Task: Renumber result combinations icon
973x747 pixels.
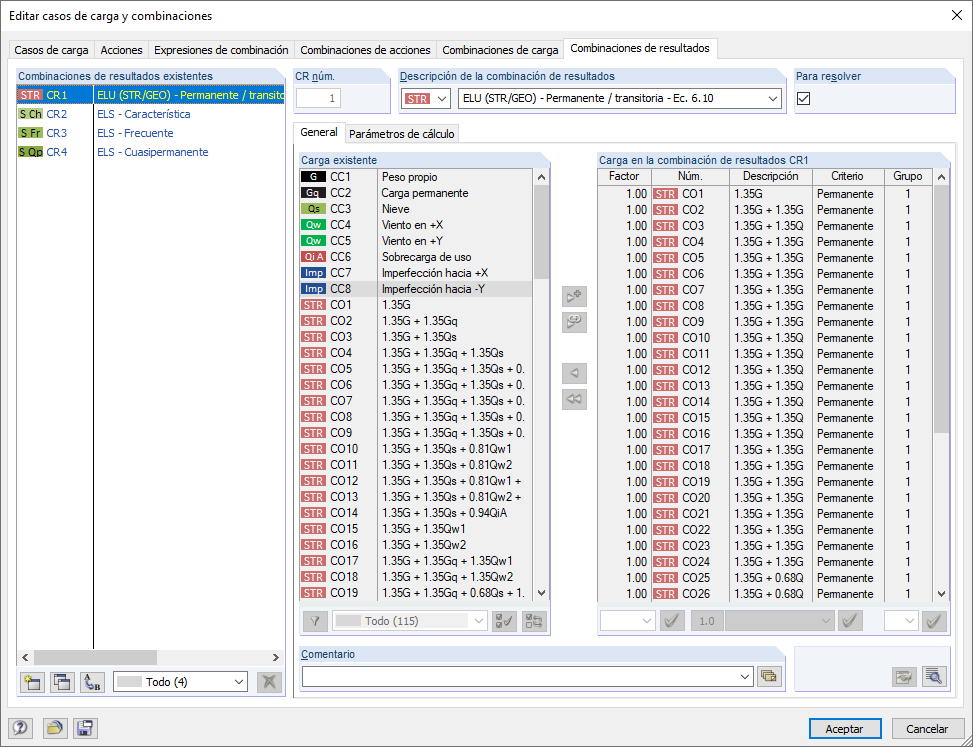Action: (92, 682)
